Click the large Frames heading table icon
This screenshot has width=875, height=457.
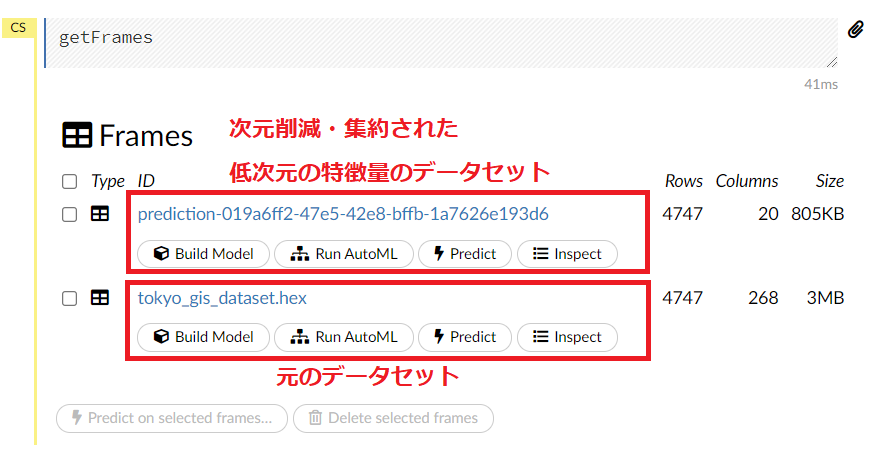tap(77, 136)
